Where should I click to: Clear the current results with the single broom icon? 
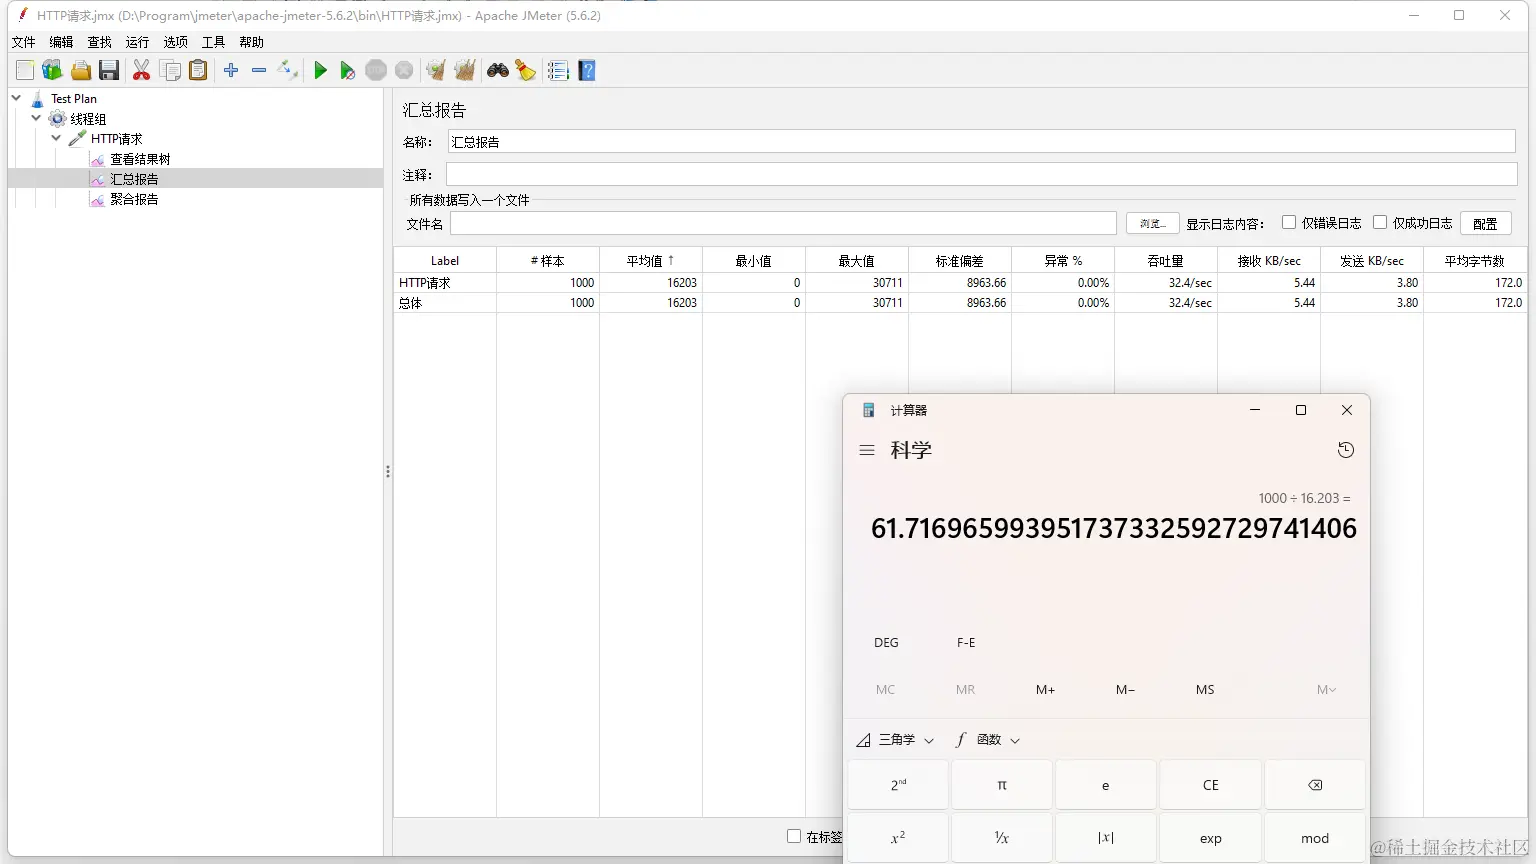point(435,70)
